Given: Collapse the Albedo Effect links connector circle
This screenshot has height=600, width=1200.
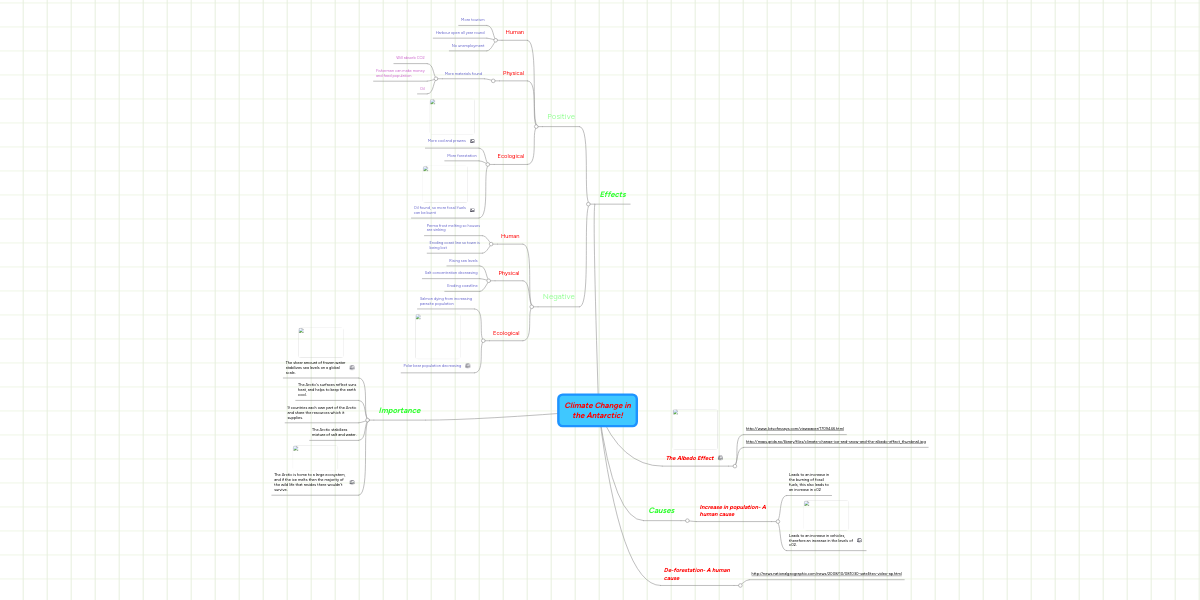Looking at the screenshot, I should [x=735, y=466].
